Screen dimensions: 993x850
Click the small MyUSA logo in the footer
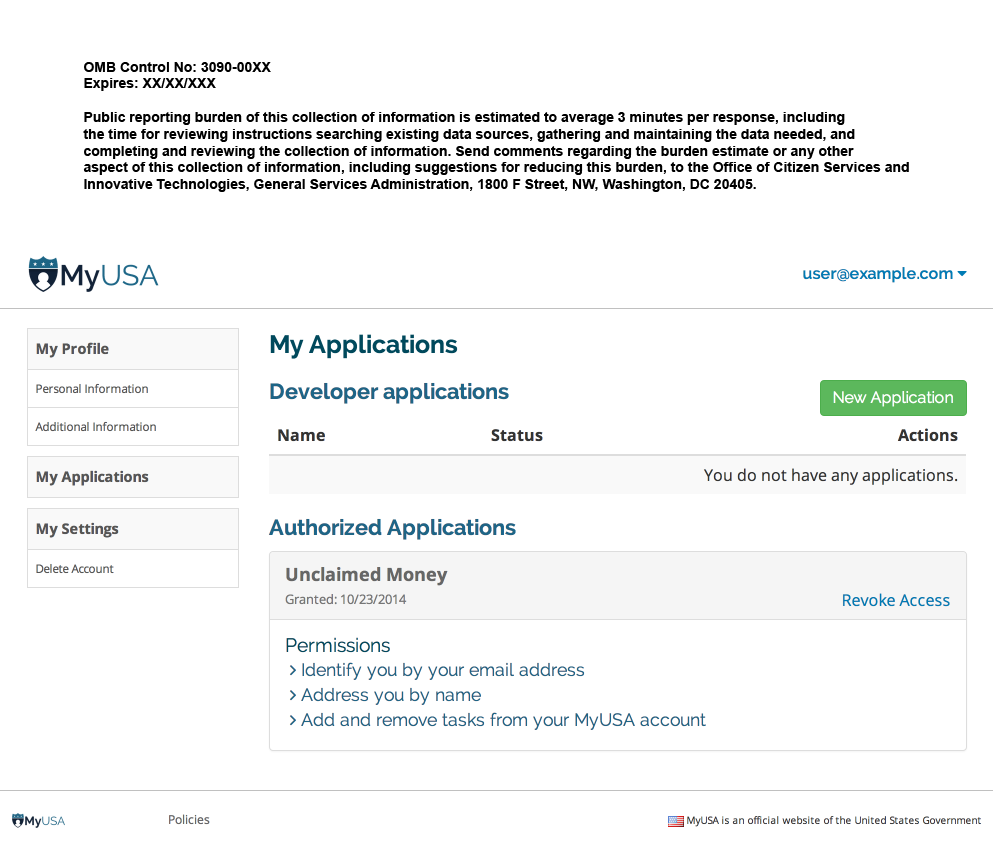38,821
